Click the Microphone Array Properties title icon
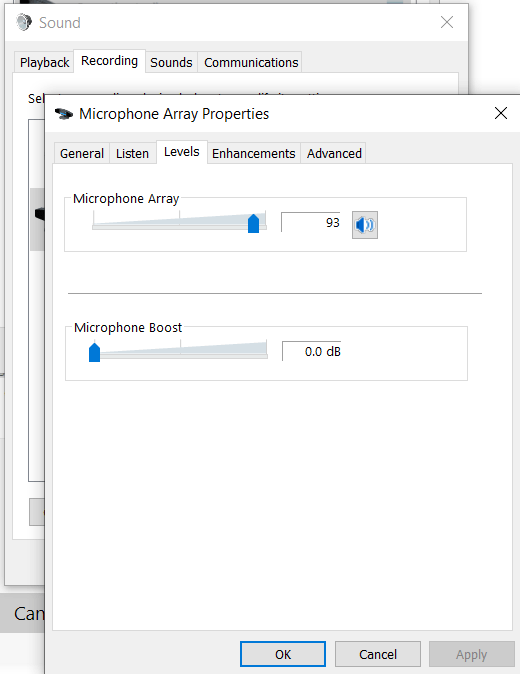The image size is (520, 674). (64, 114)
